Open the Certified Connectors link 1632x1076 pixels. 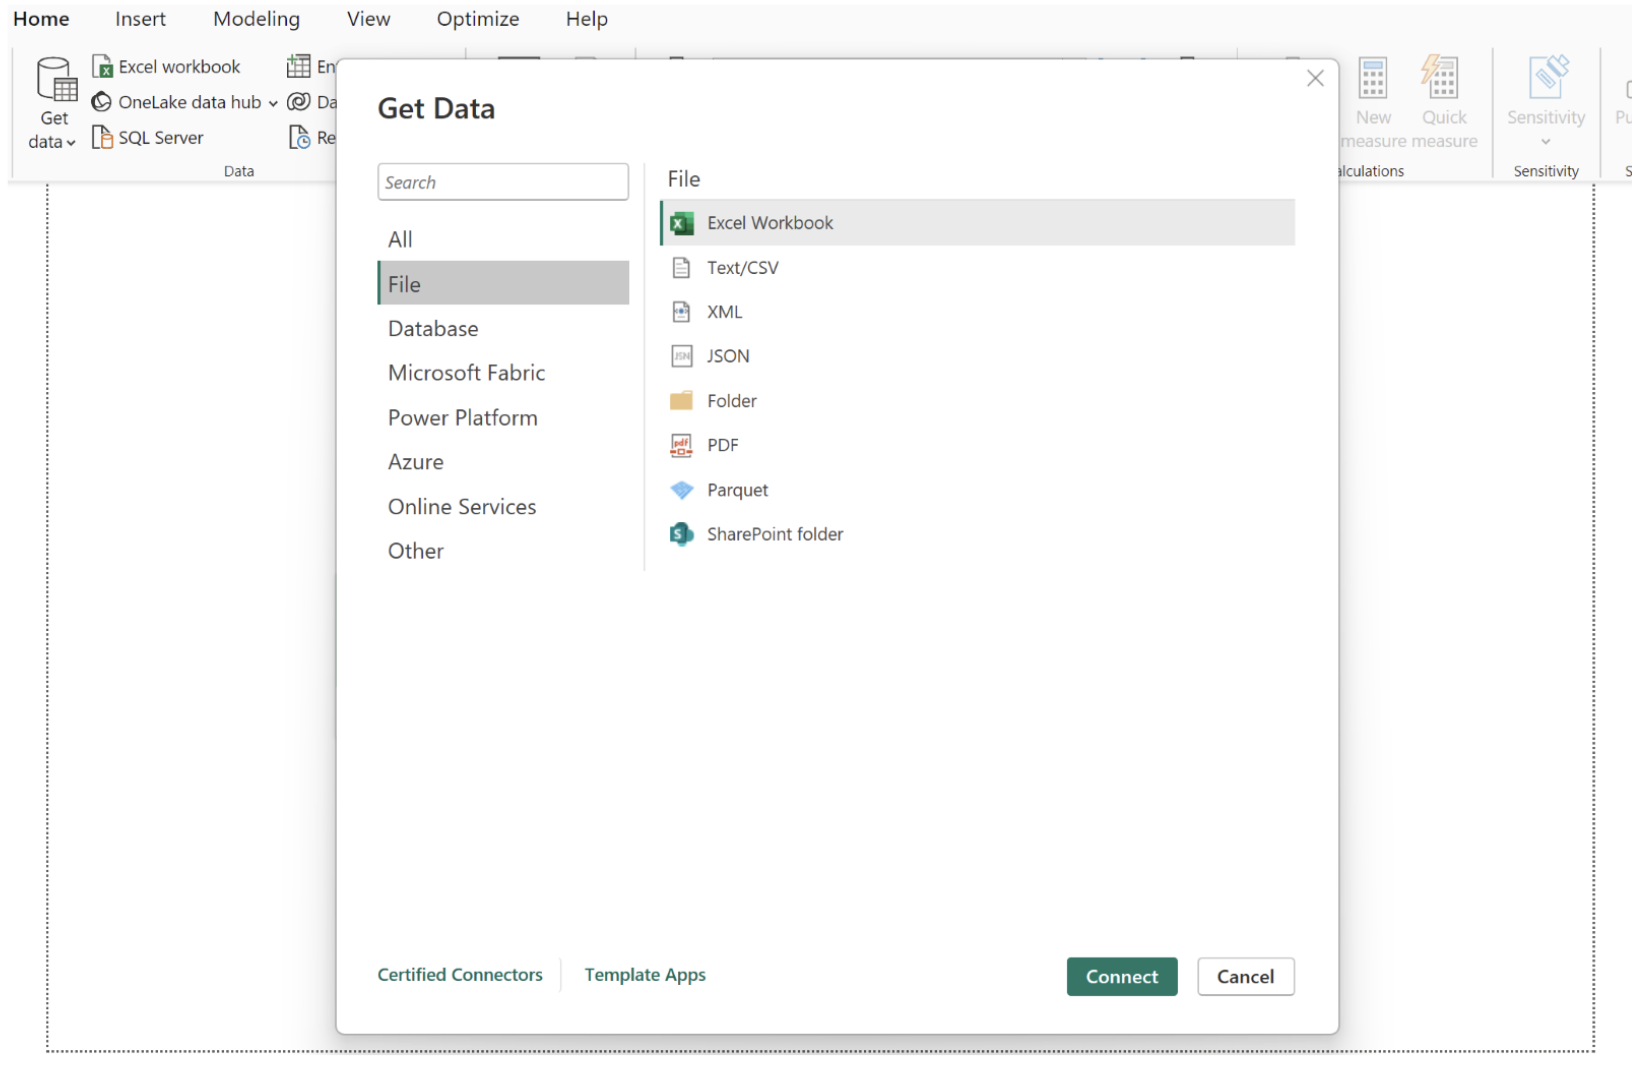click(x=460, y=974)
